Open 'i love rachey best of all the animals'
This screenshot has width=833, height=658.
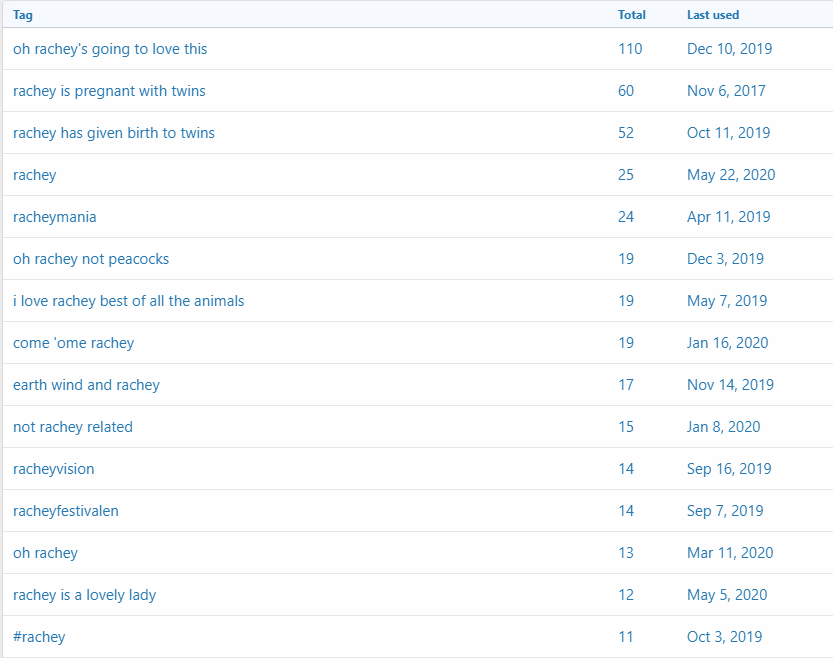tap(129, 301)
